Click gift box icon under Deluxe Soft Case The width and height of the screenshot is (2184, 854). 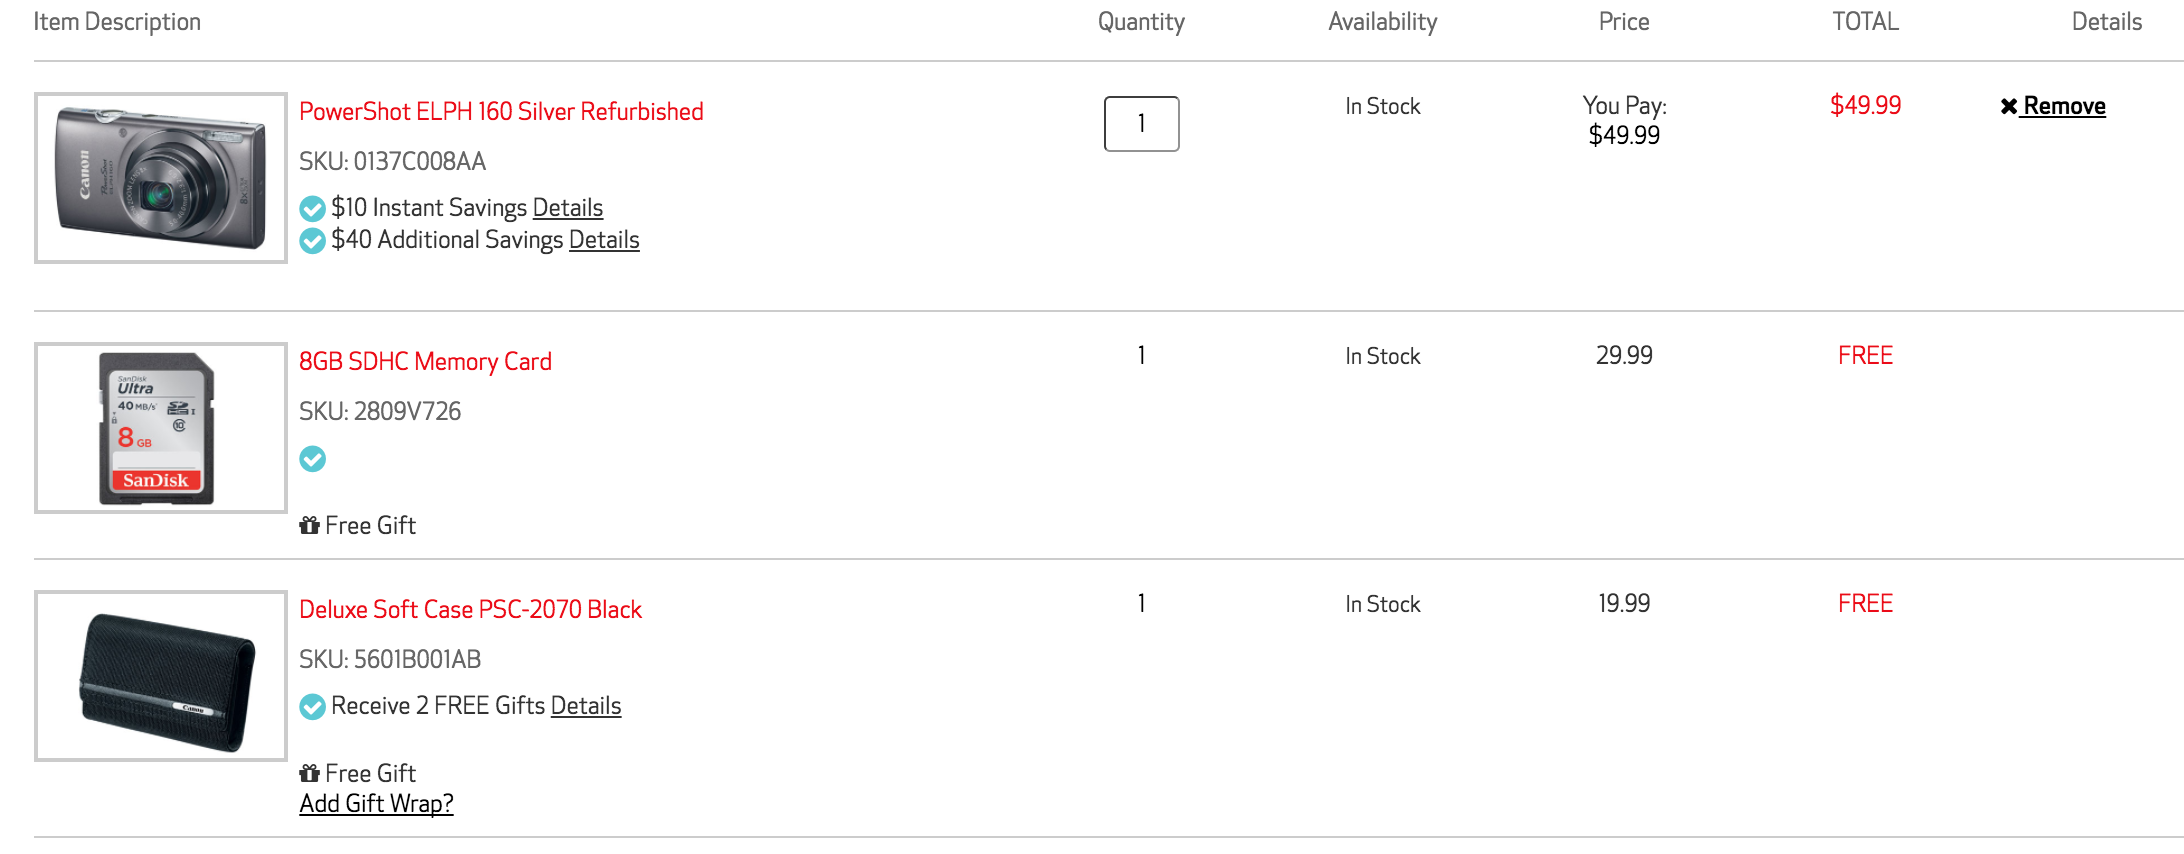point(309,773)
